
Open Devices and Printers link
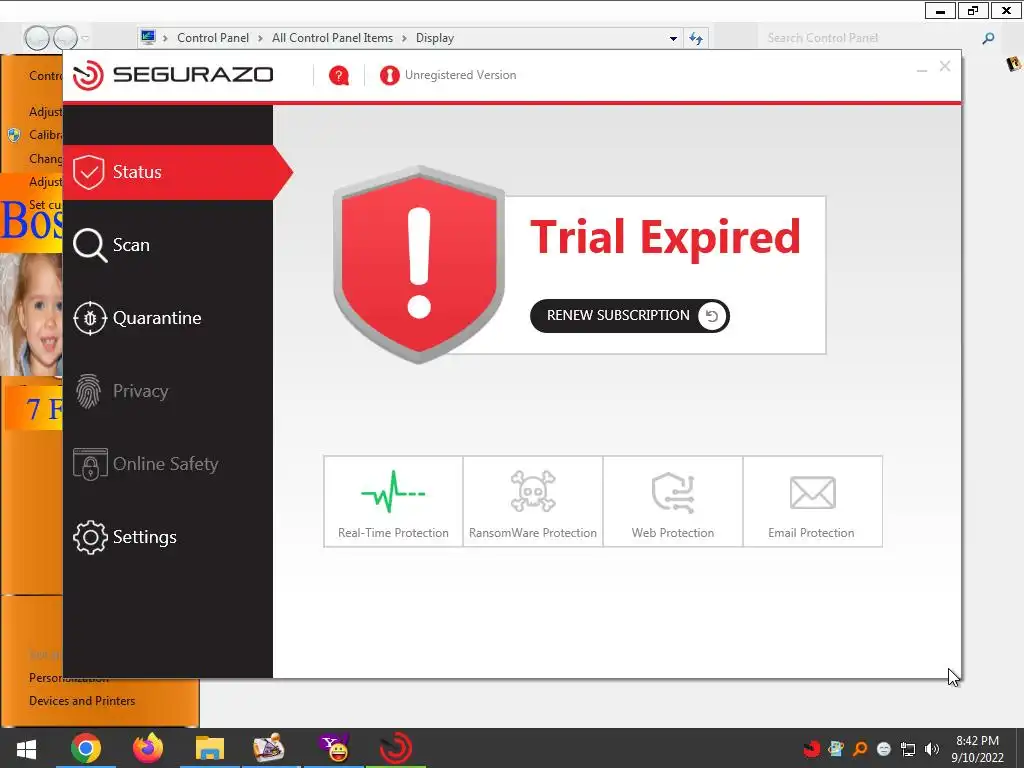(82, 701)
